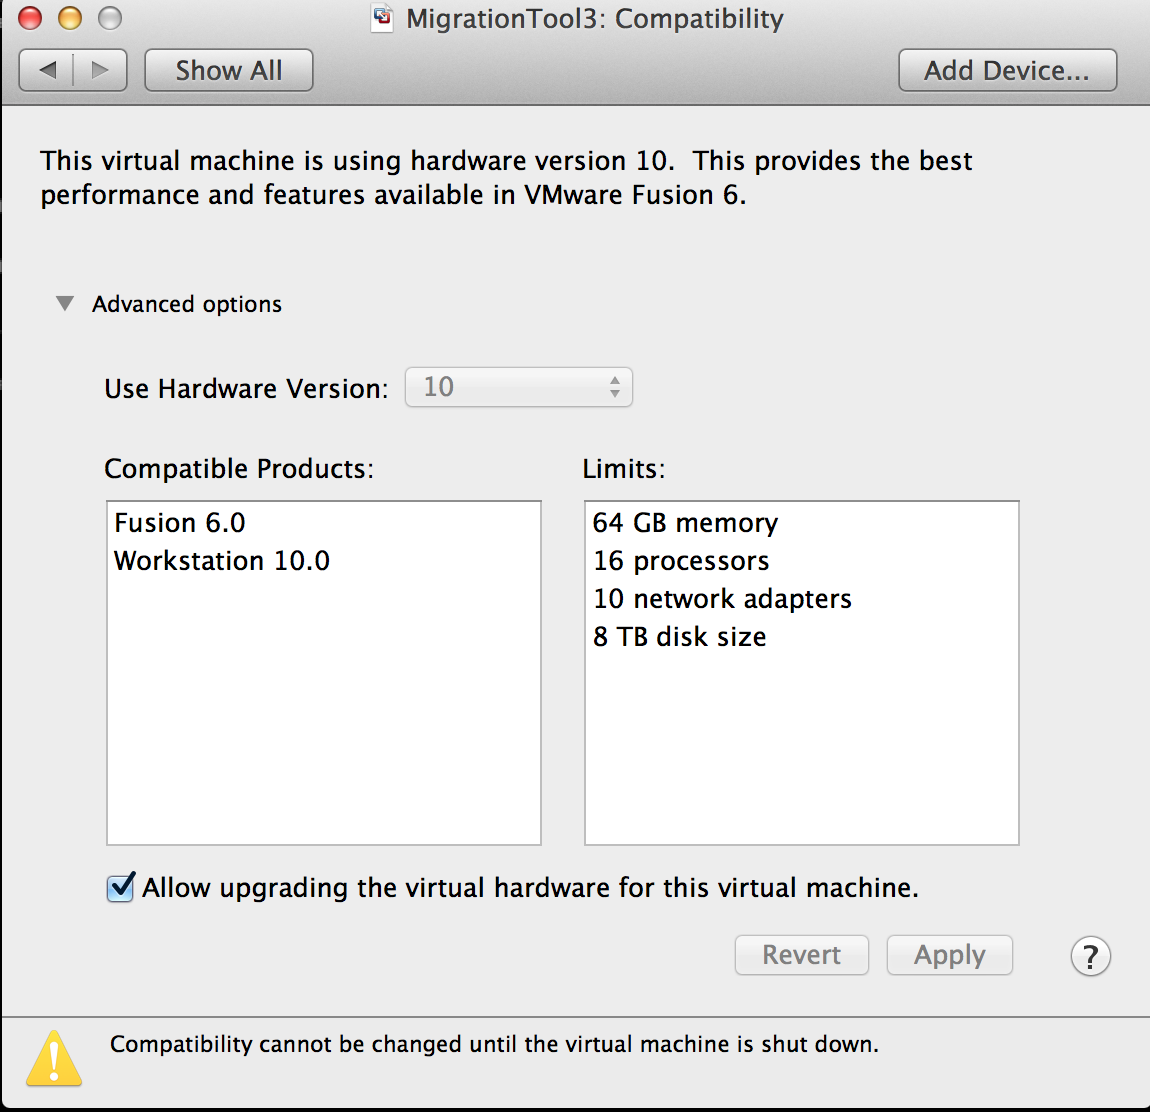Click the VMware document icon in the title bar
The image size is (1150, 1112).
tap(381, 18)
